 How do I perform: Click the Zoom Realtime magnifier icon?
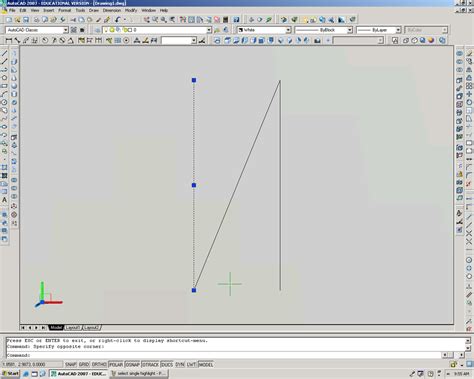(155, 20)
